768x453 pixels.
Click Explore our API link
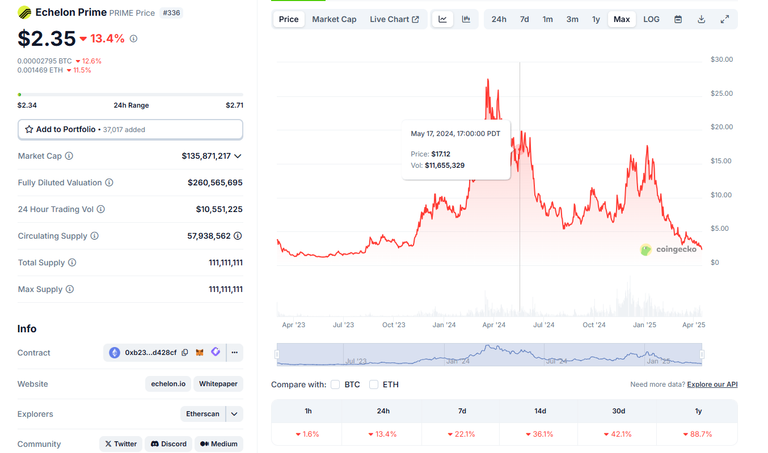[712, 384]
